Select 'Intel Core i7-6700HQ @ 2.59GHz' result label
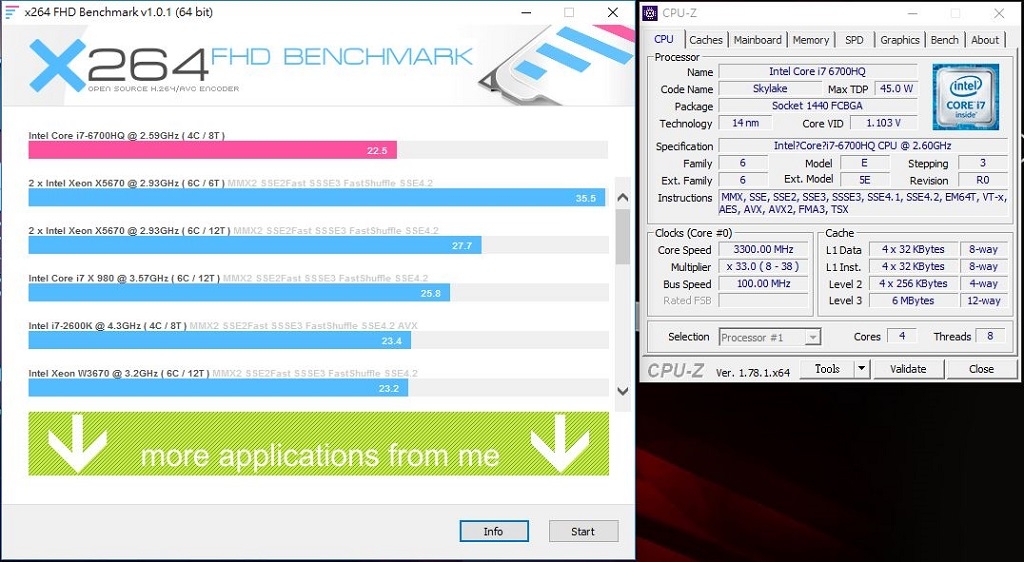The height and width of the screenshot is (562, 1024). (x=126, y=136)
